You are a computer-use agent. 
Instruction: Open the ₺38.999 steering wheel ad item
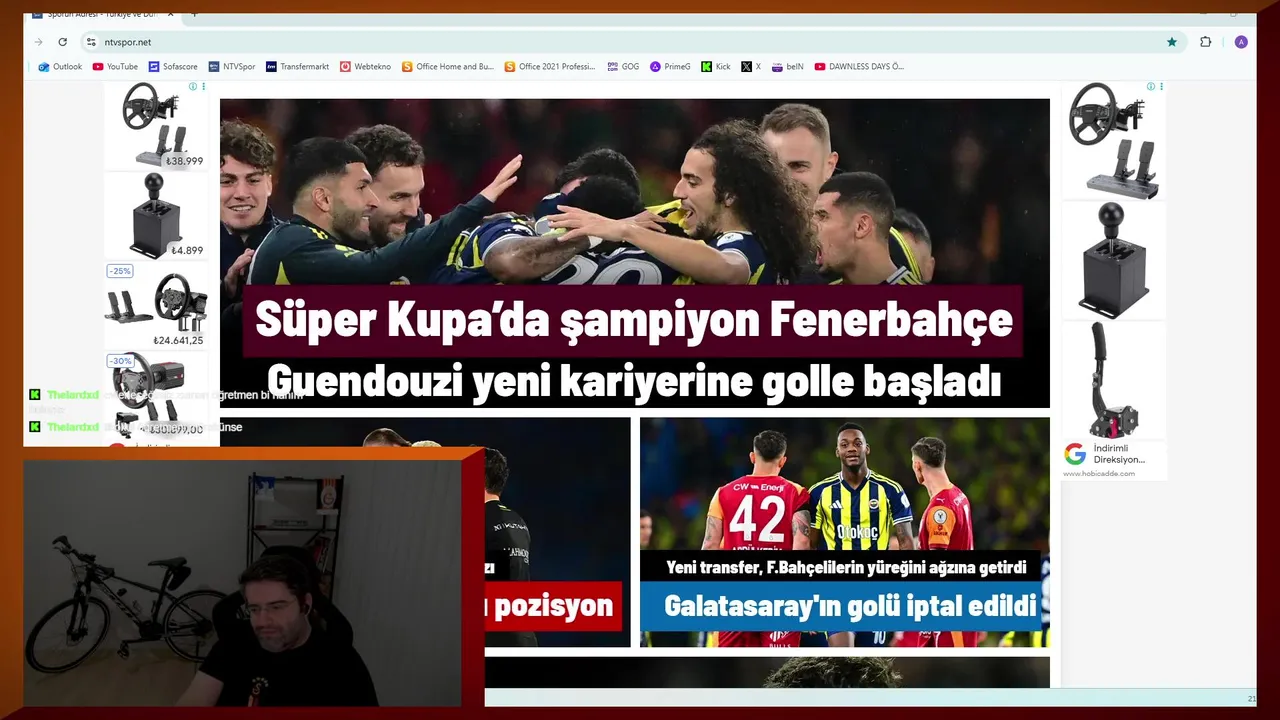coord(156,125)
